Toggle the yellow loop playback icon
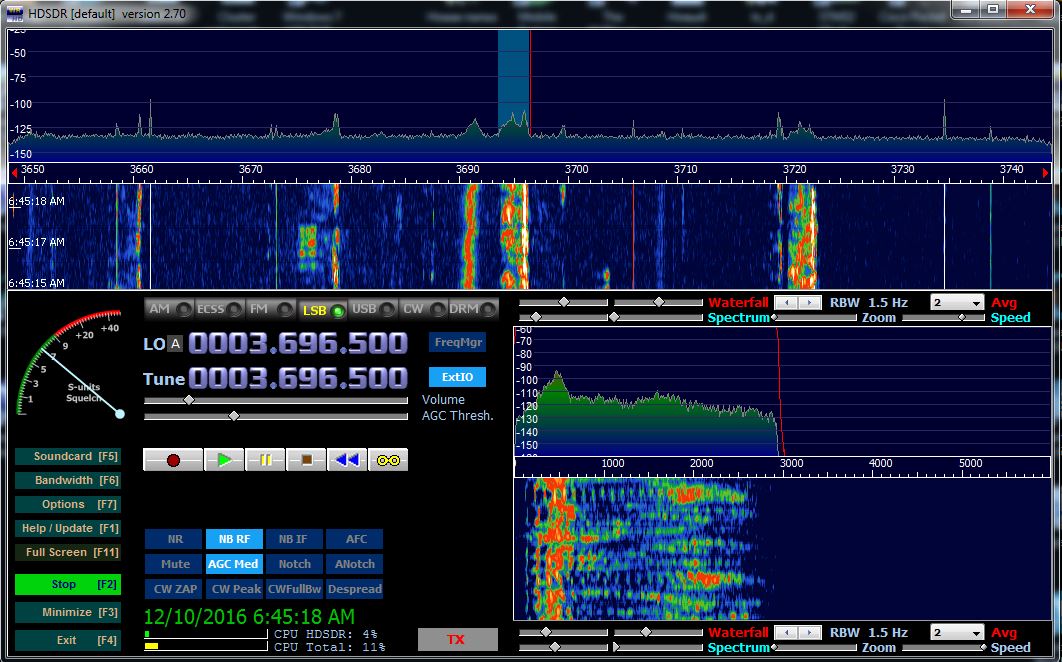 click(x=388, y=460)
